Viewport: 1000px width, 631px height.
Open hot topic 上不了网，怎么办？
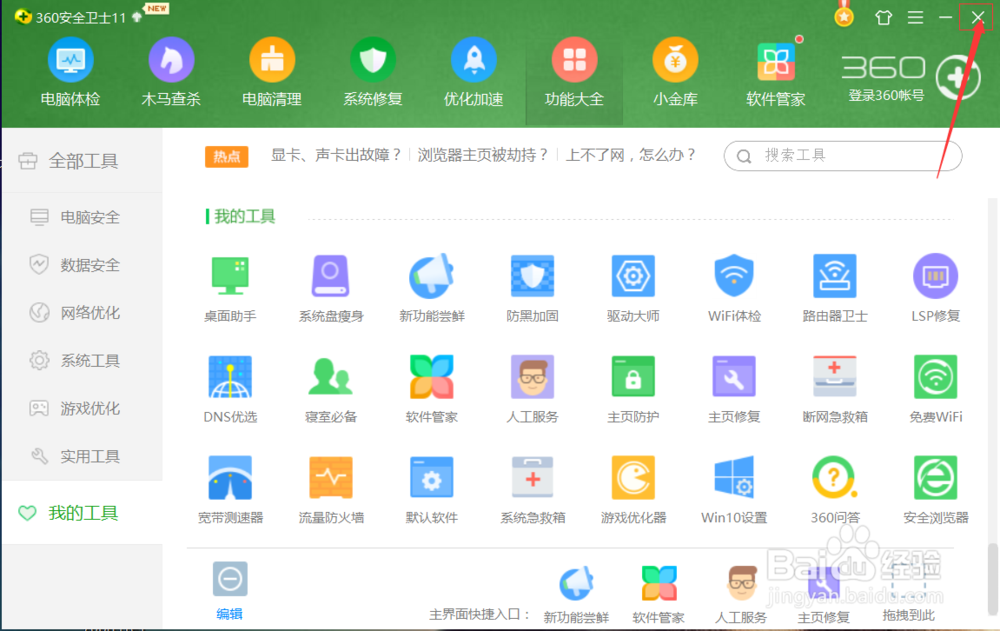click(x=631, y=155)
